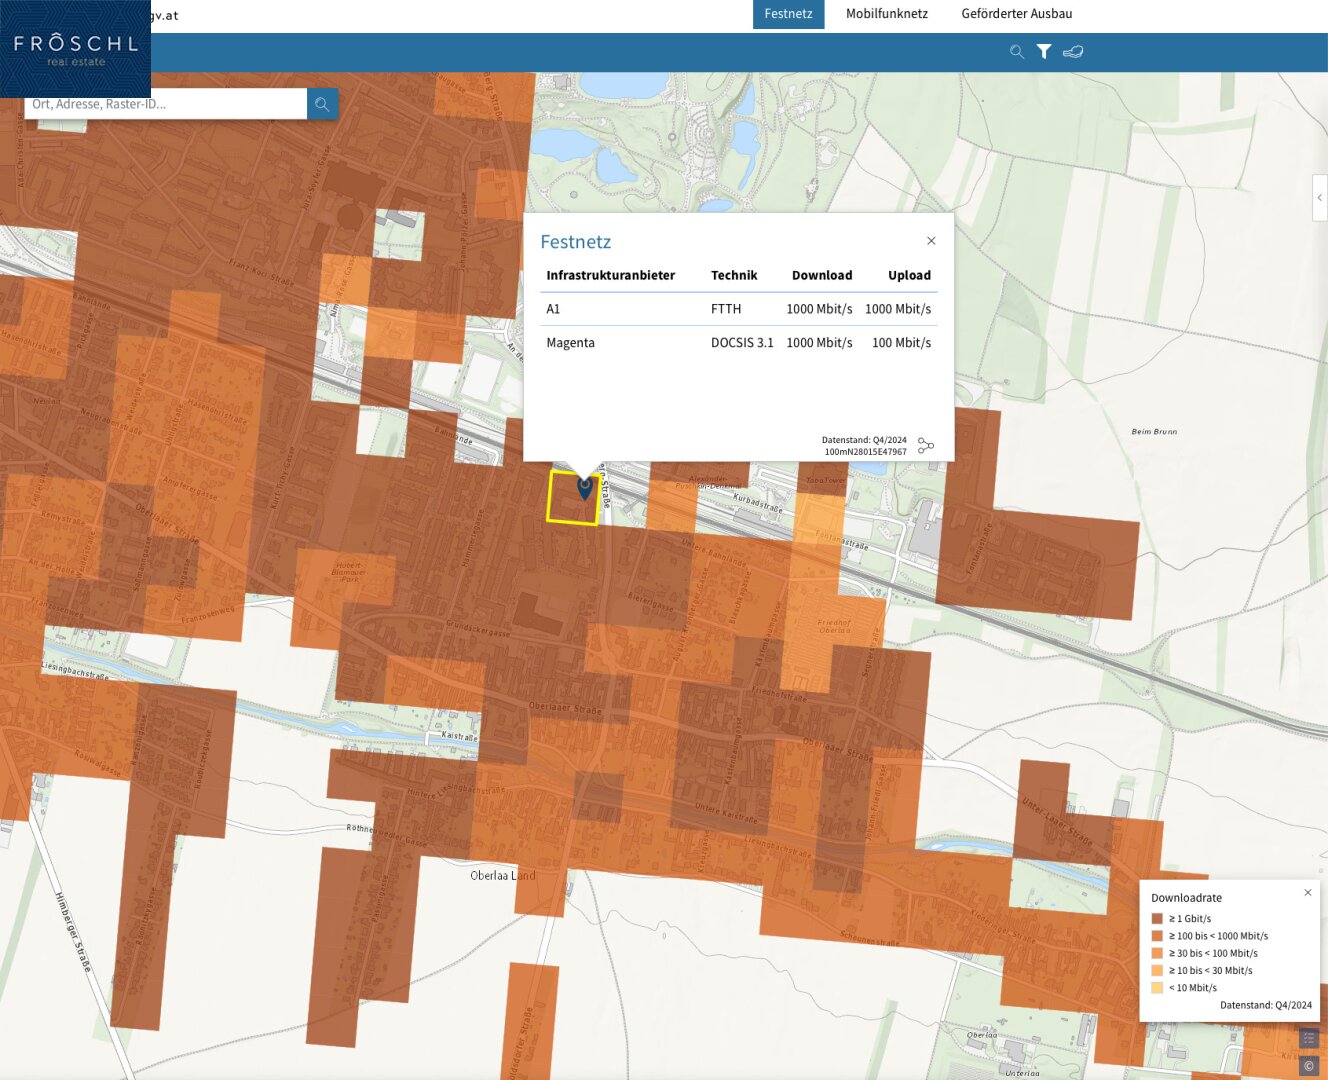Open the filter funnel tool
Viewport: 1328px width, 1080px height.
[1044, 52]
